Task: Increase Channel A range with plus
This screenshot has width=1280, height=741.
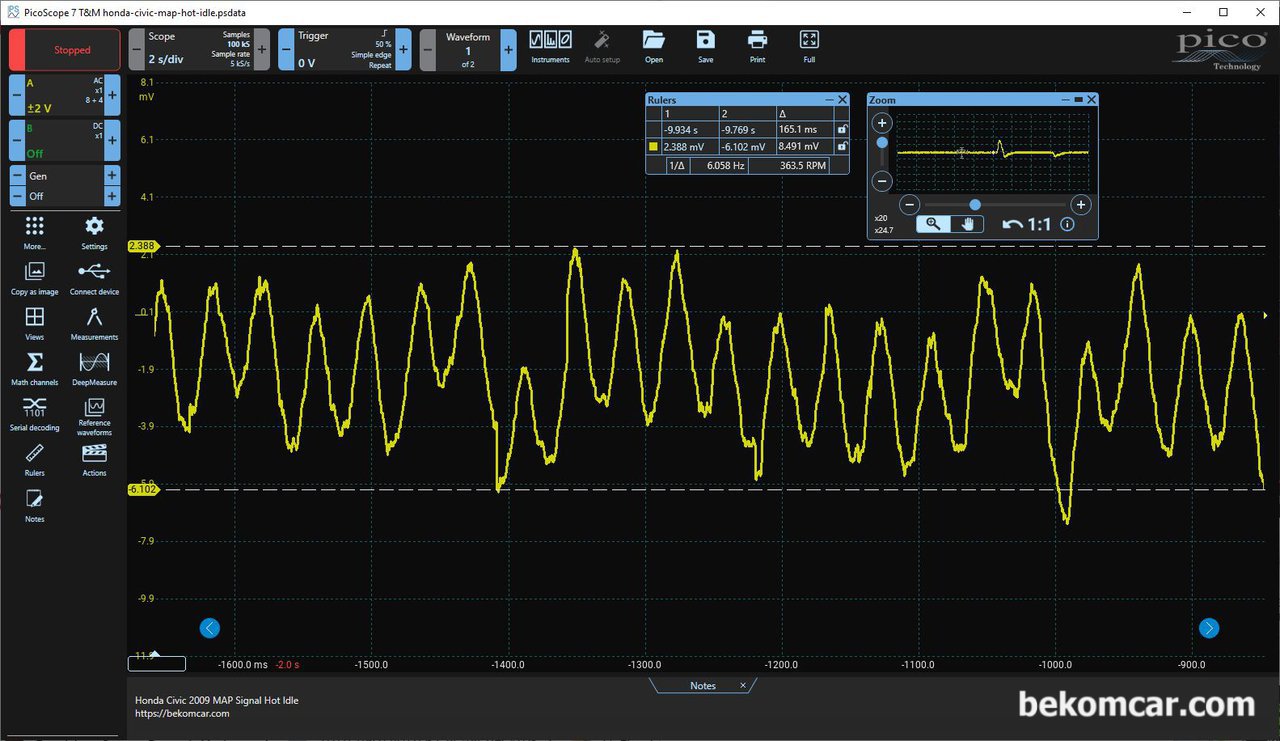Action: (112, 95)
